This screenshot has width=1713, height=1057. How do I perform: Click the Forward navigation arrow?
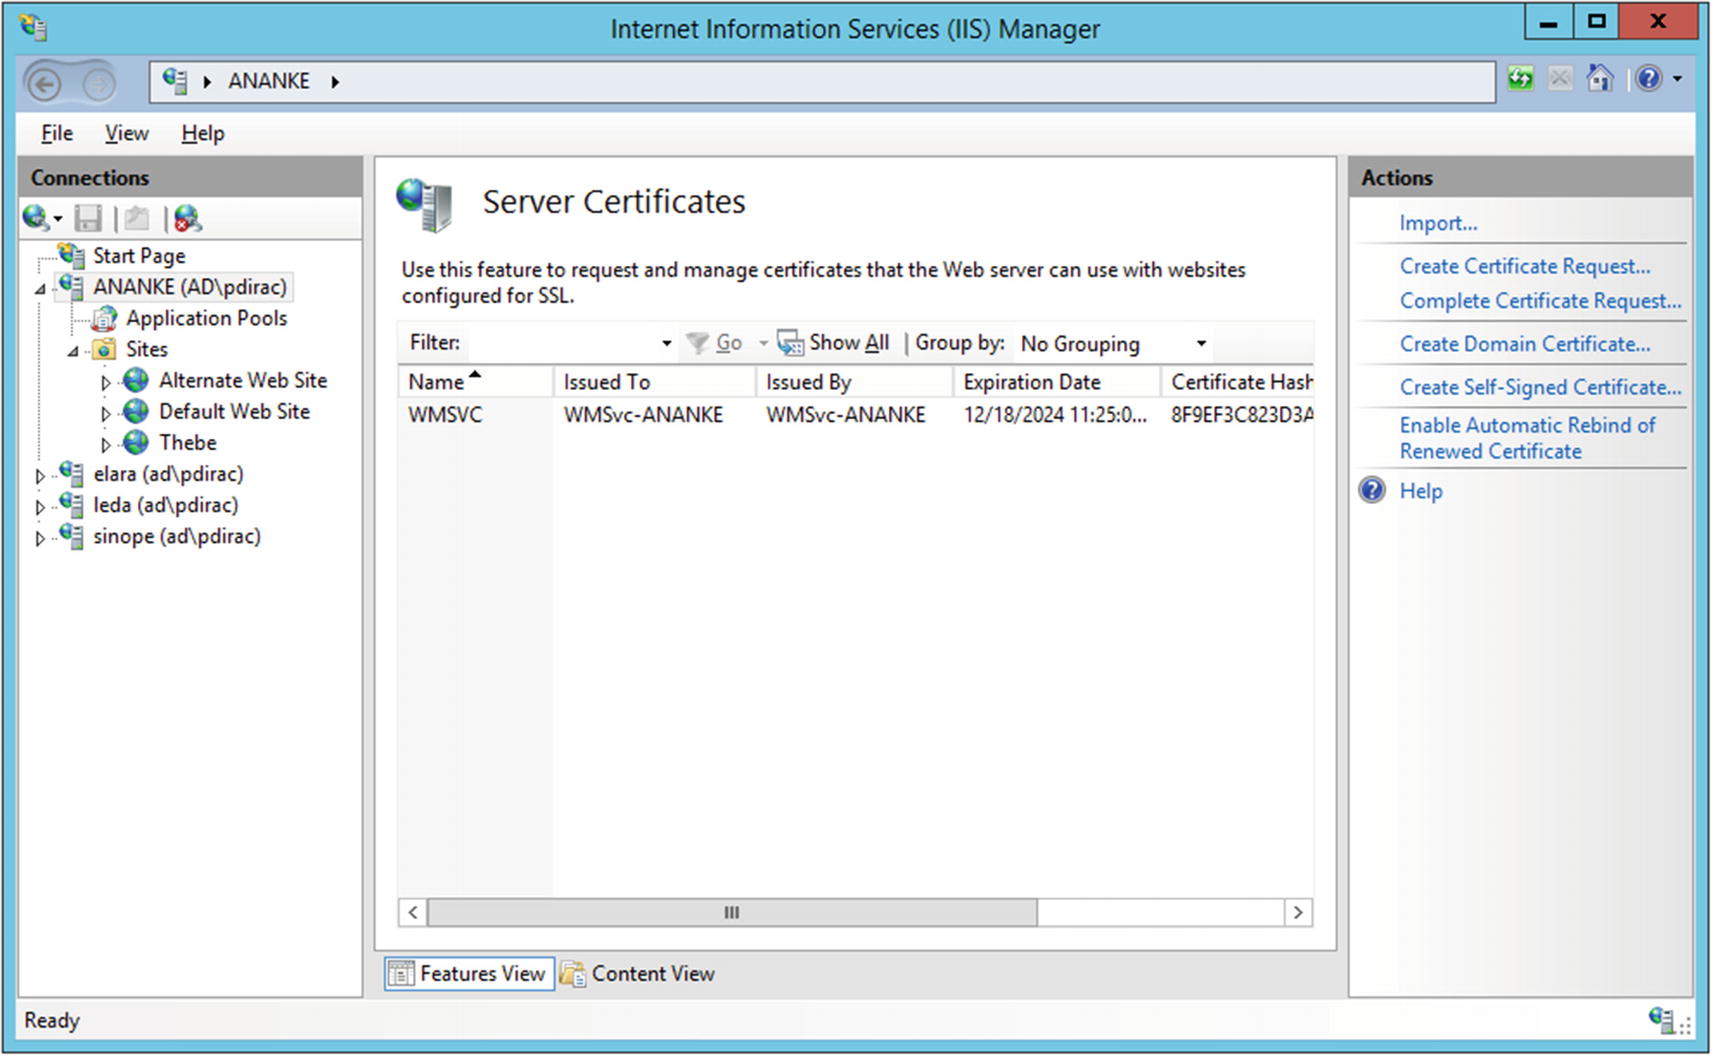pyautogui.click(x=99, y=85)
